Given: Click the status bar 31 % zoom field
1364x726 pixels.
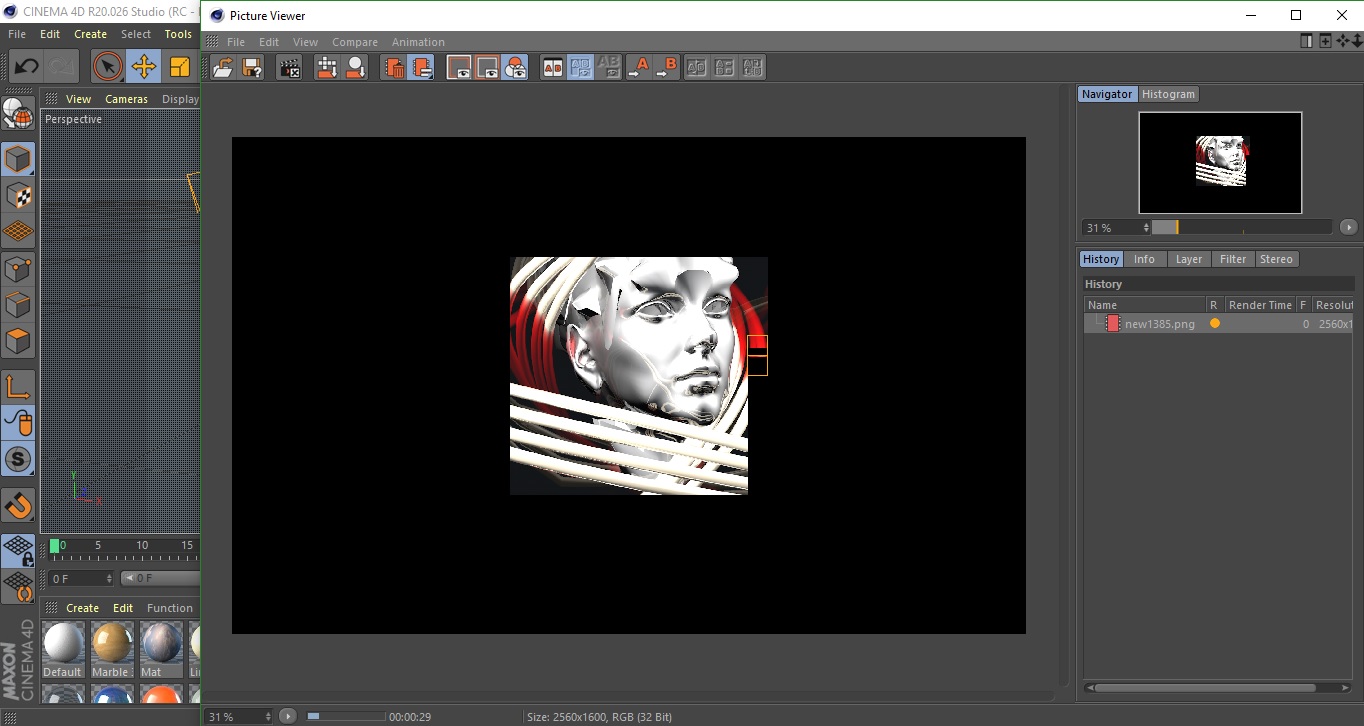Looking at the screenshot, I should tap(239, 717).
